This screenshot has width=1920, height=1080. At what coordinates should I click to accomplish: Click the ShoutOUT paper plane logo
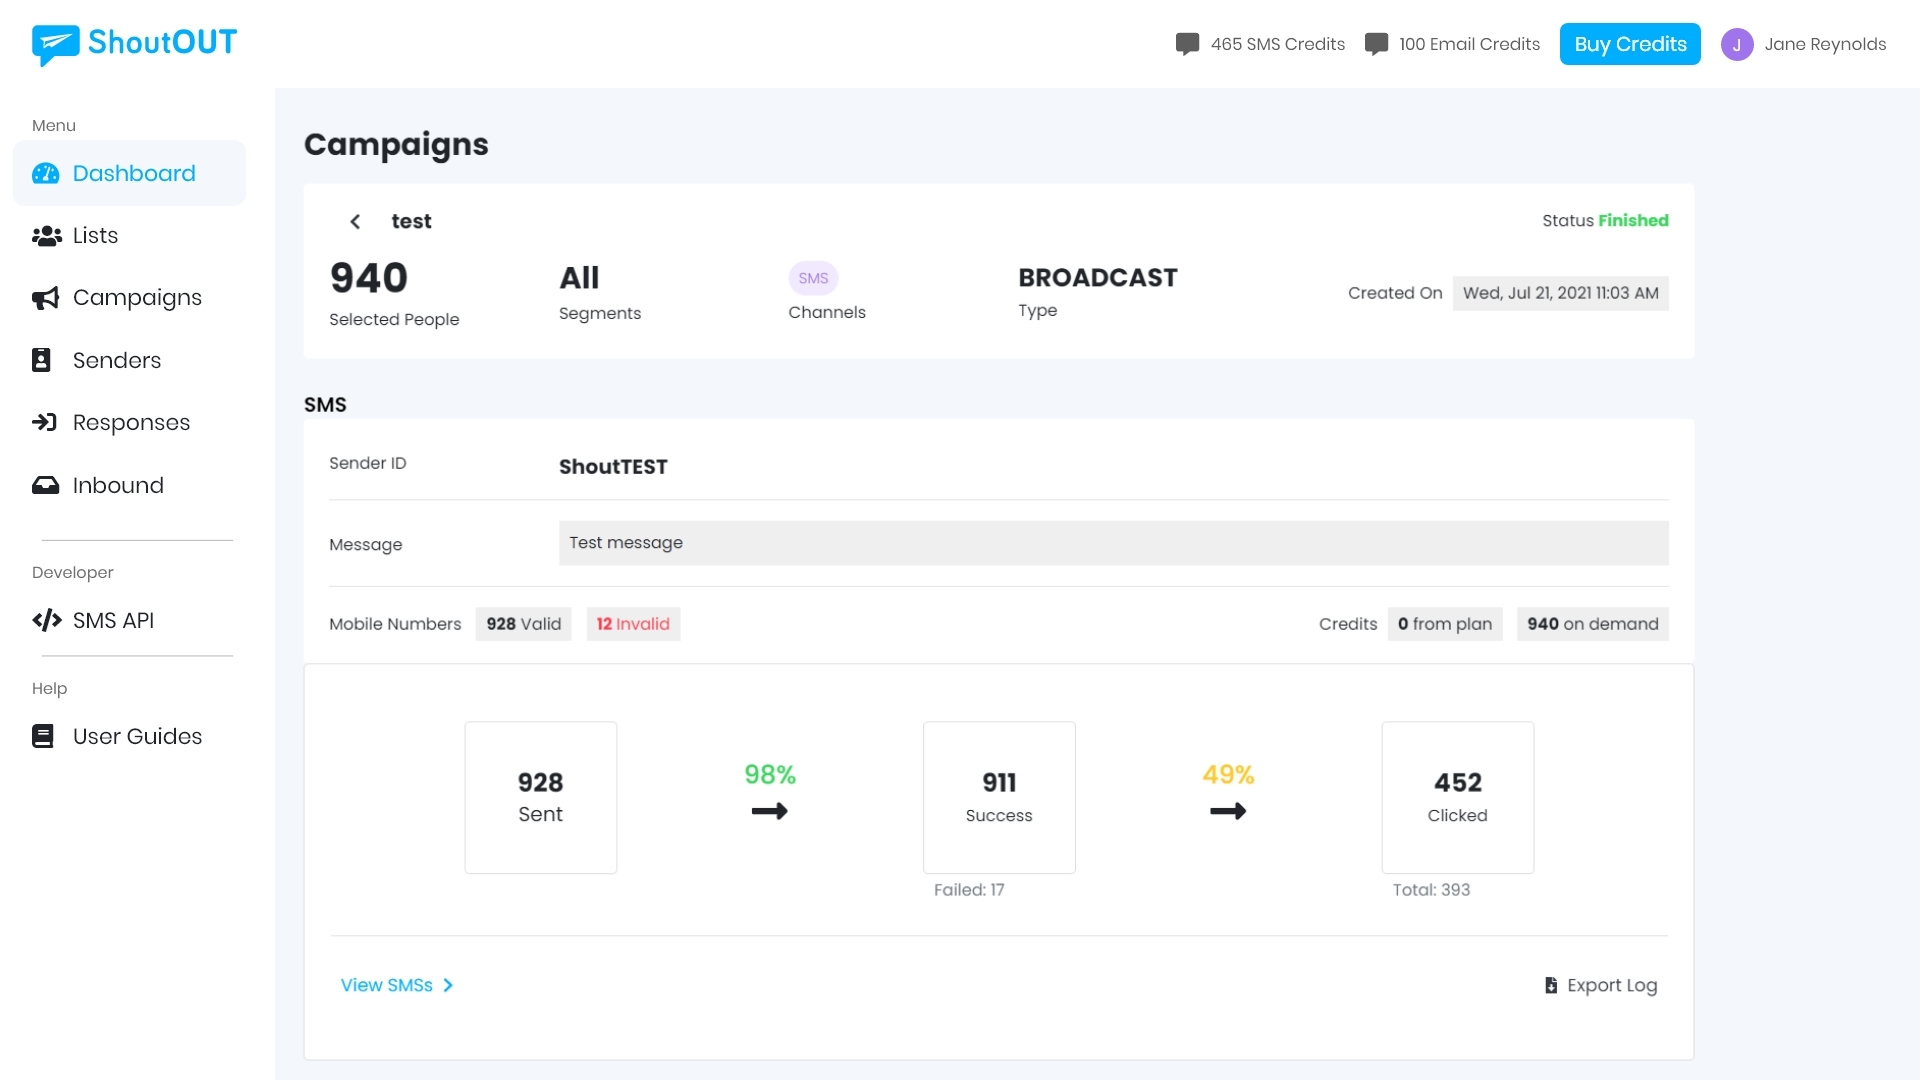pyautogui.click(x=55, y=44)
